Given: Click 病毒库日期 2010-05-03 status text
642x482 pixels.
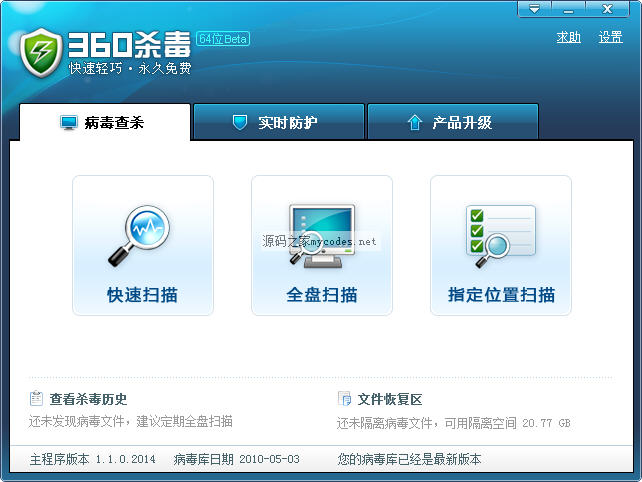Looking at the screenshot, I should [237, 459].
